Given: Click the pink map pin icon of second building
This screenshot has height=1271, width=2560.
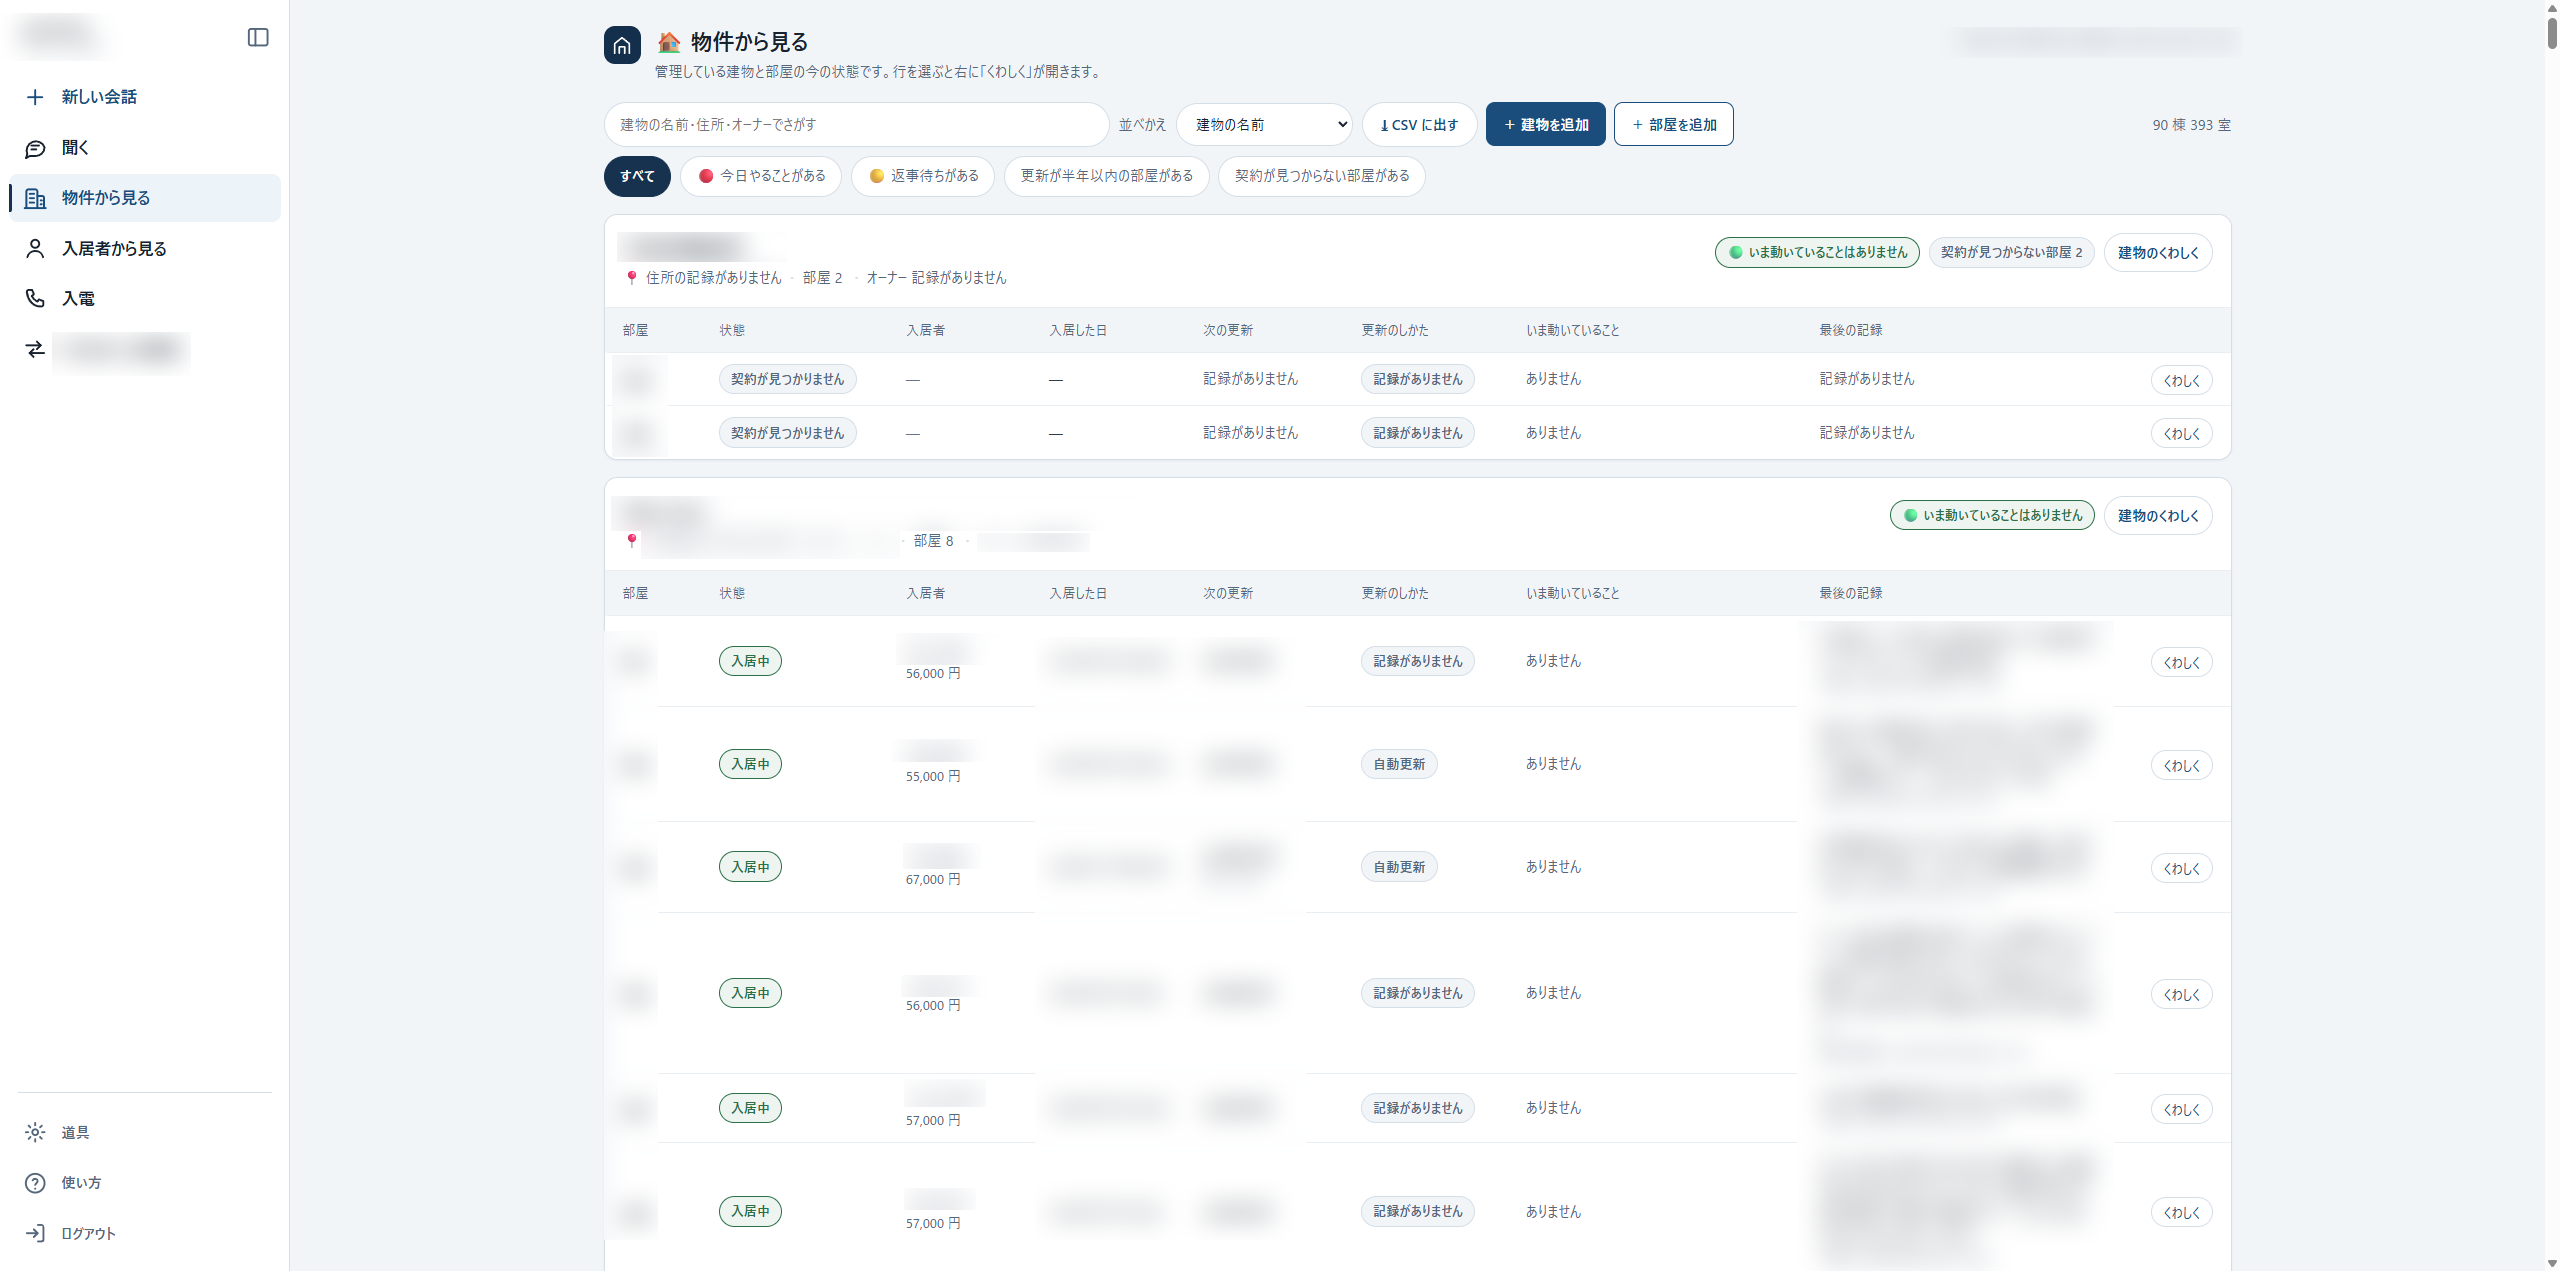Looking at the screenshot, I should pyautogui.click(x=631, y=540).
